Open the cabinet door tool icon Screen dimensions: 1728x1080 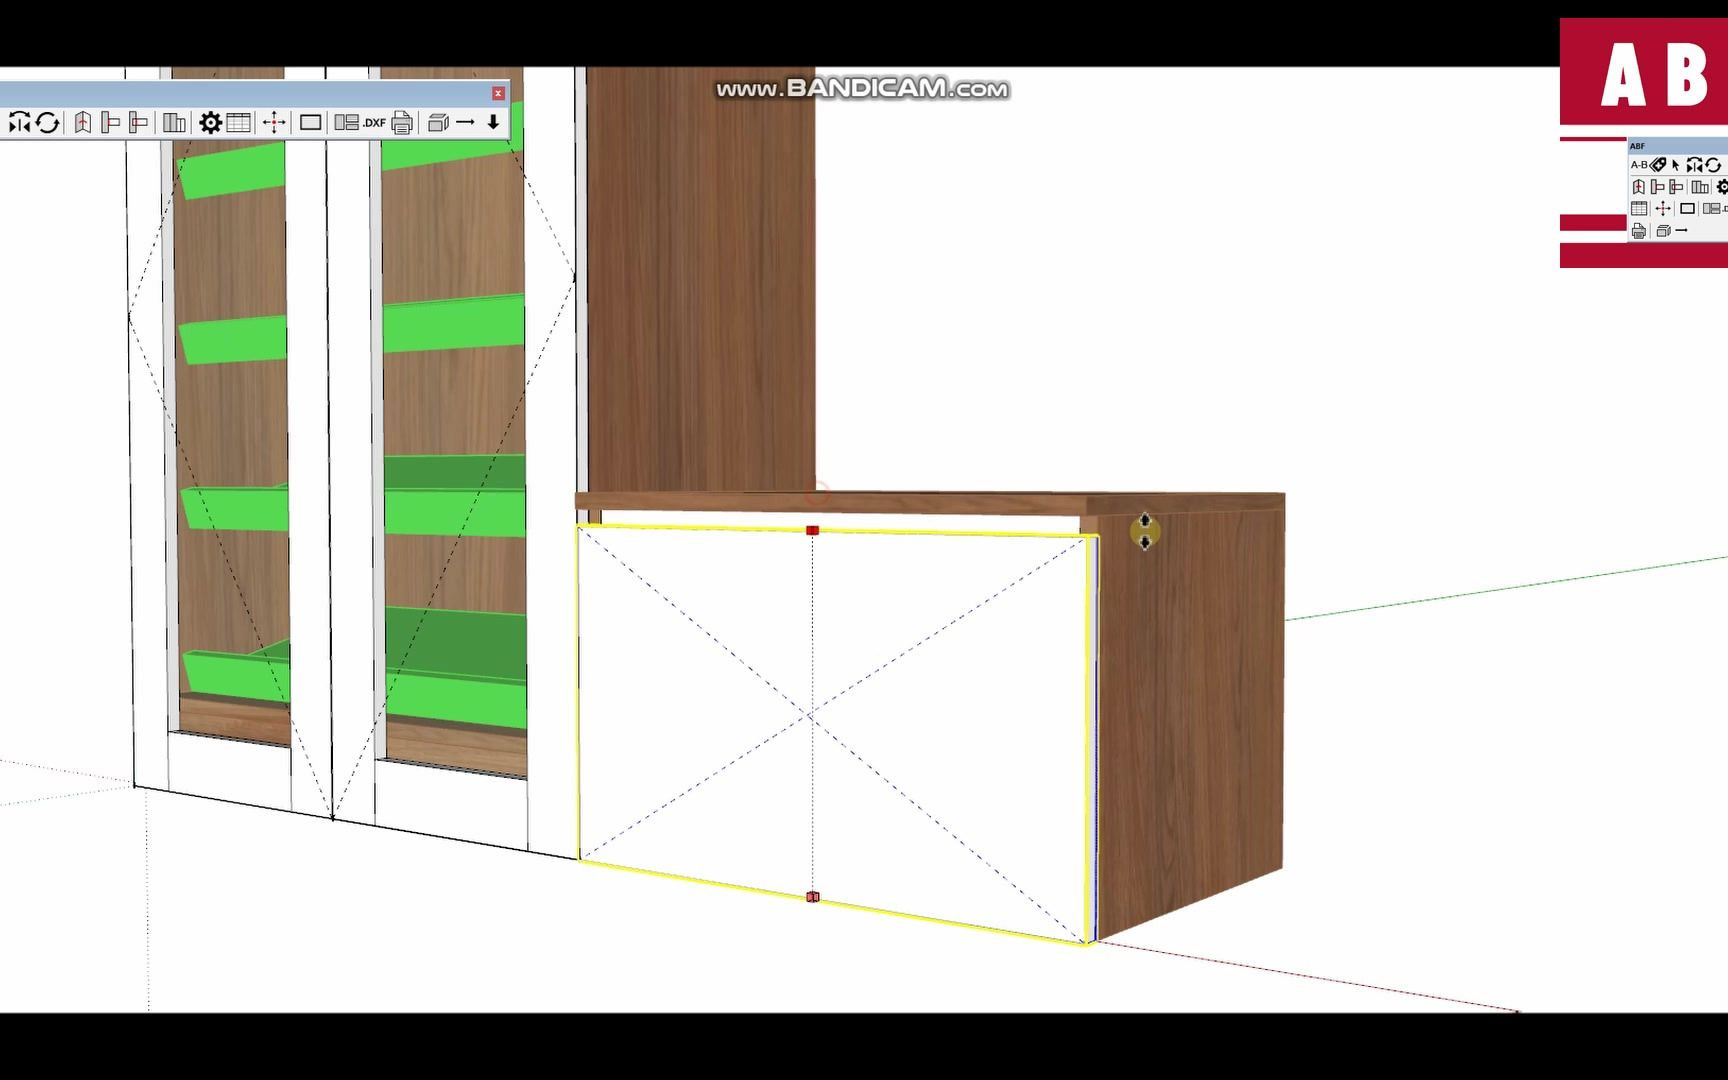pos(83,123)
